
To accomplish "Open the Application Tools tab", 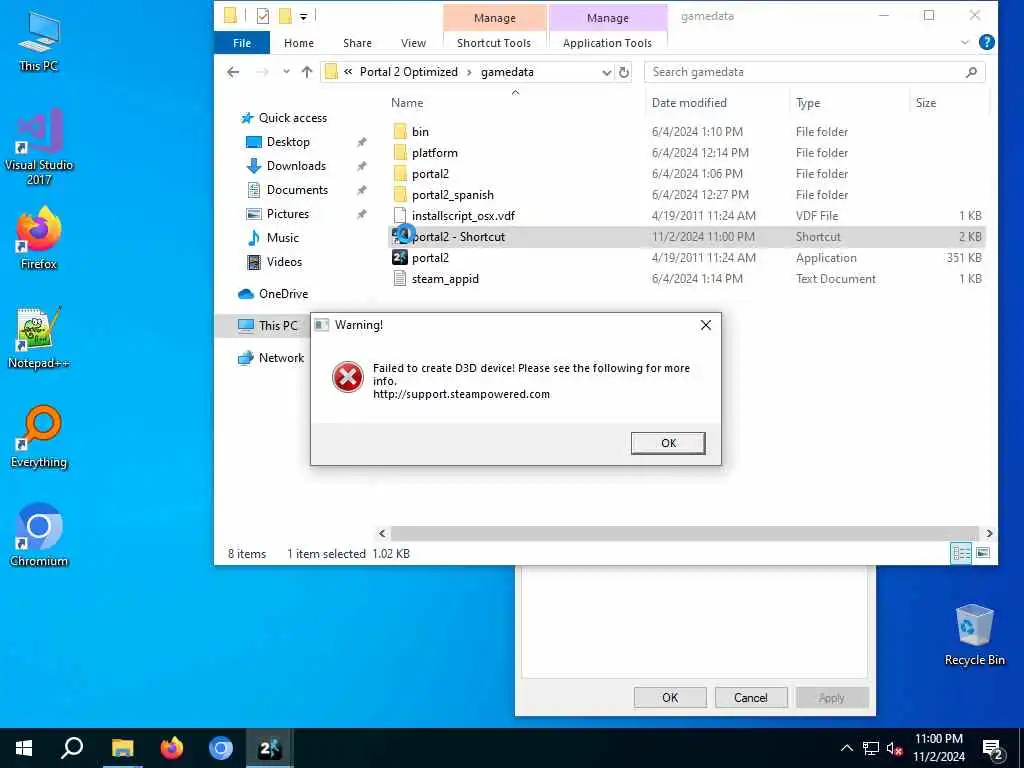I will (x=607, y=43).
